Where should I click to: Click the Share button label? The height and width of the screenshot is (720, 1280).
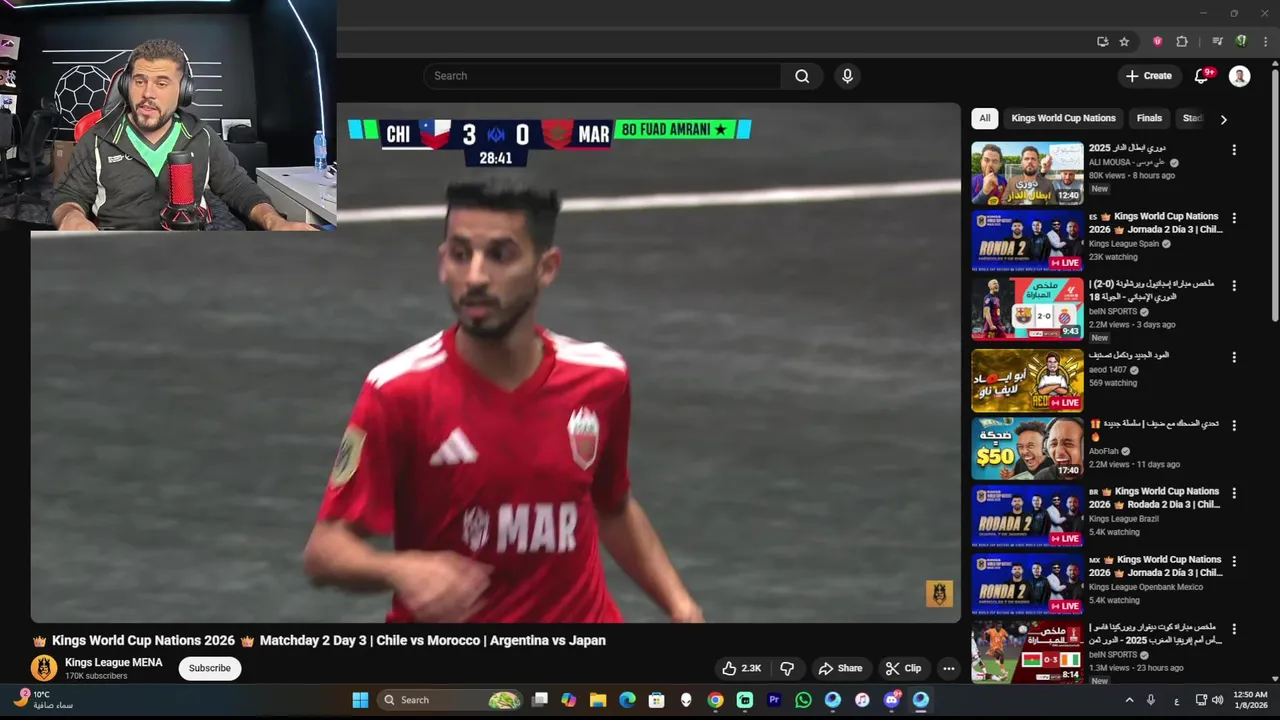coord(850,668)
